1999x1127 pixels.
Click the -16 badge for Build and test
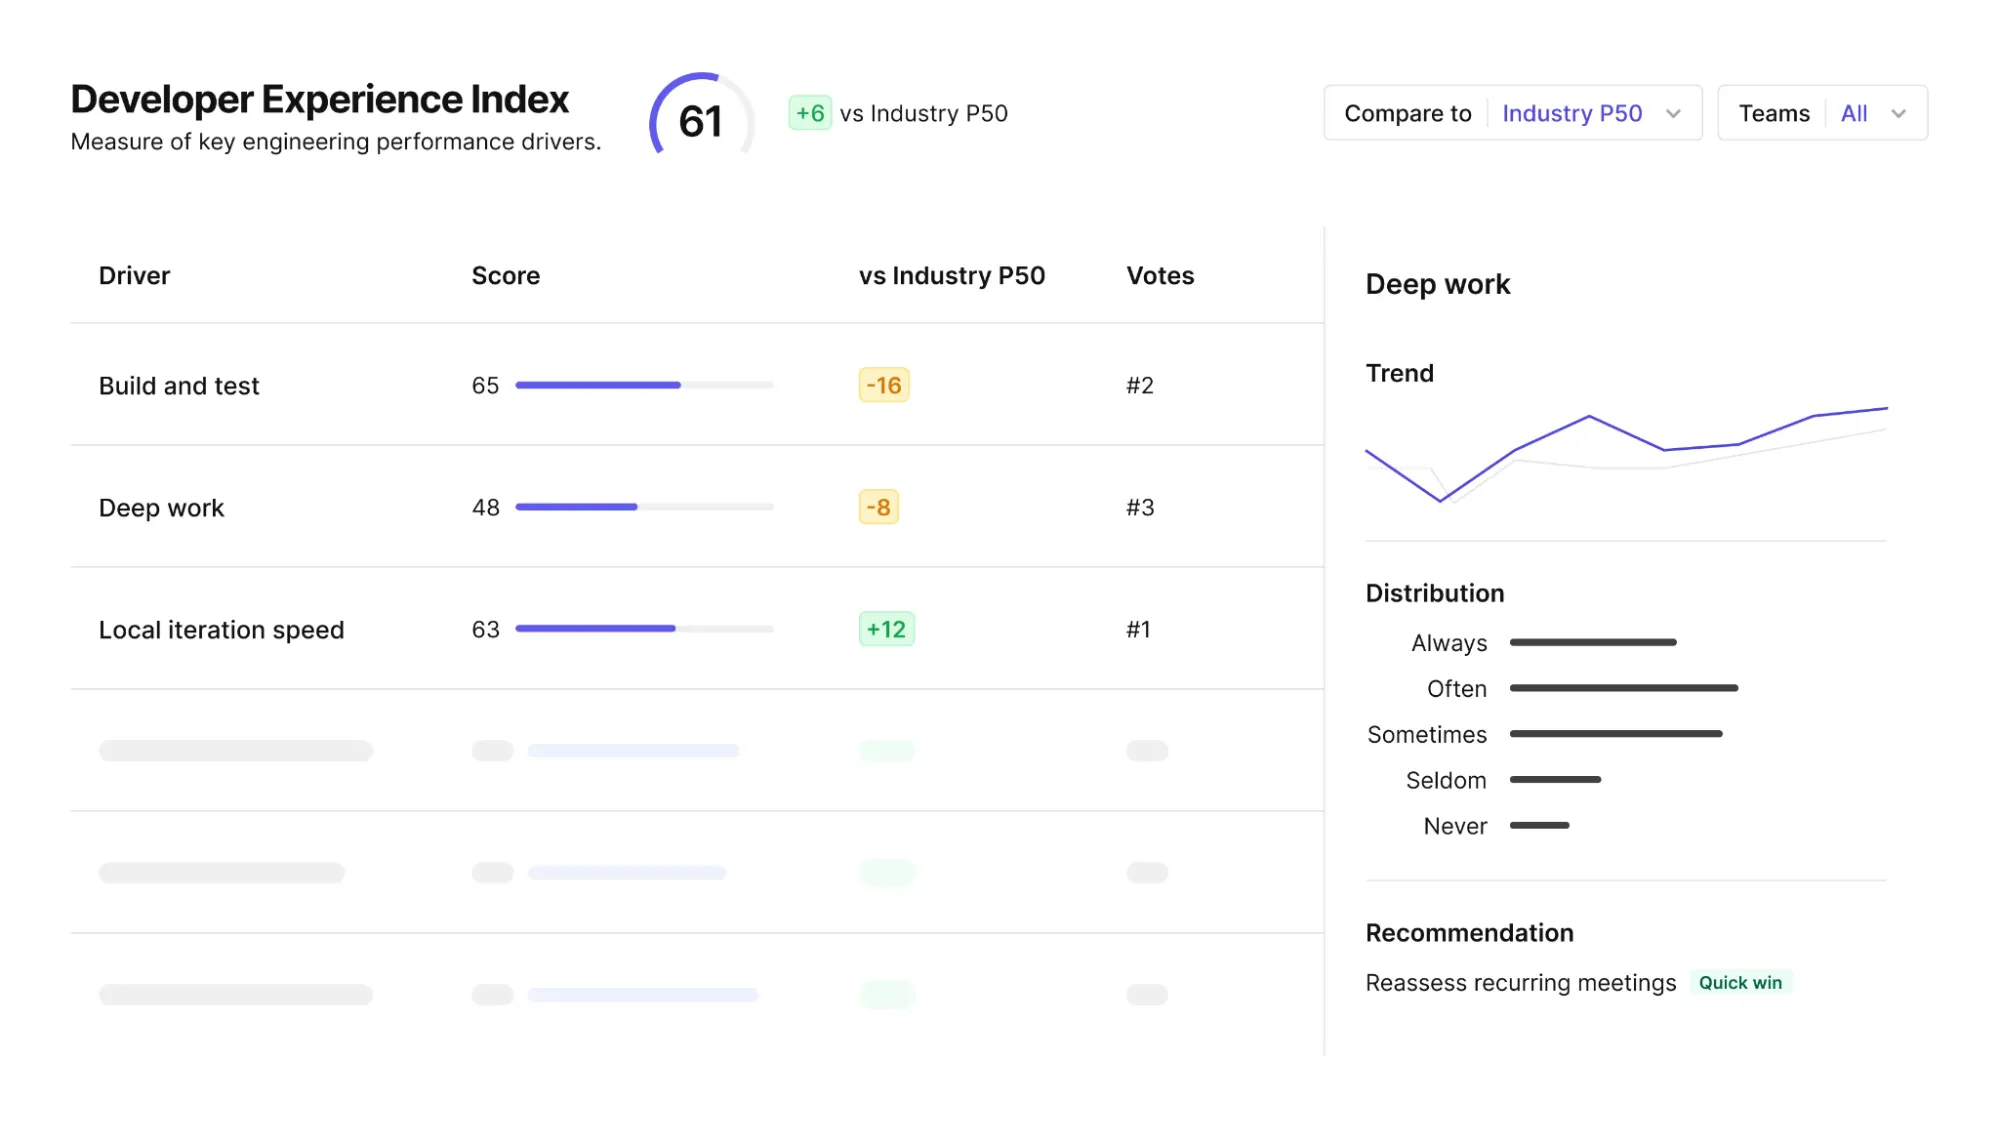point(884,384)
